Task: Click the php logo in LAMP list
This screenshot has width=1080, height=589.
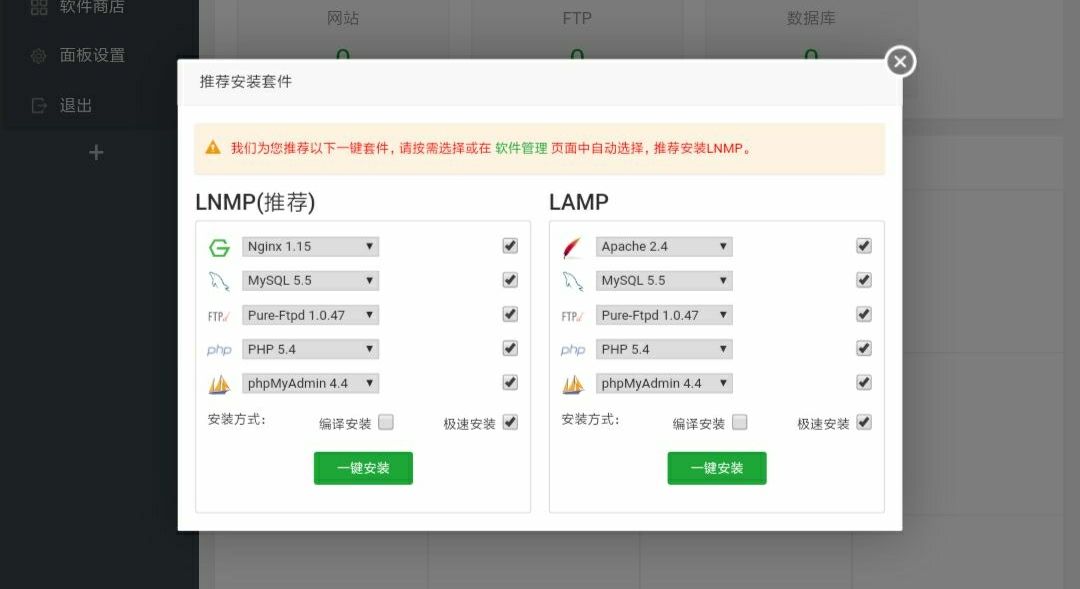Action: point(573,350)
